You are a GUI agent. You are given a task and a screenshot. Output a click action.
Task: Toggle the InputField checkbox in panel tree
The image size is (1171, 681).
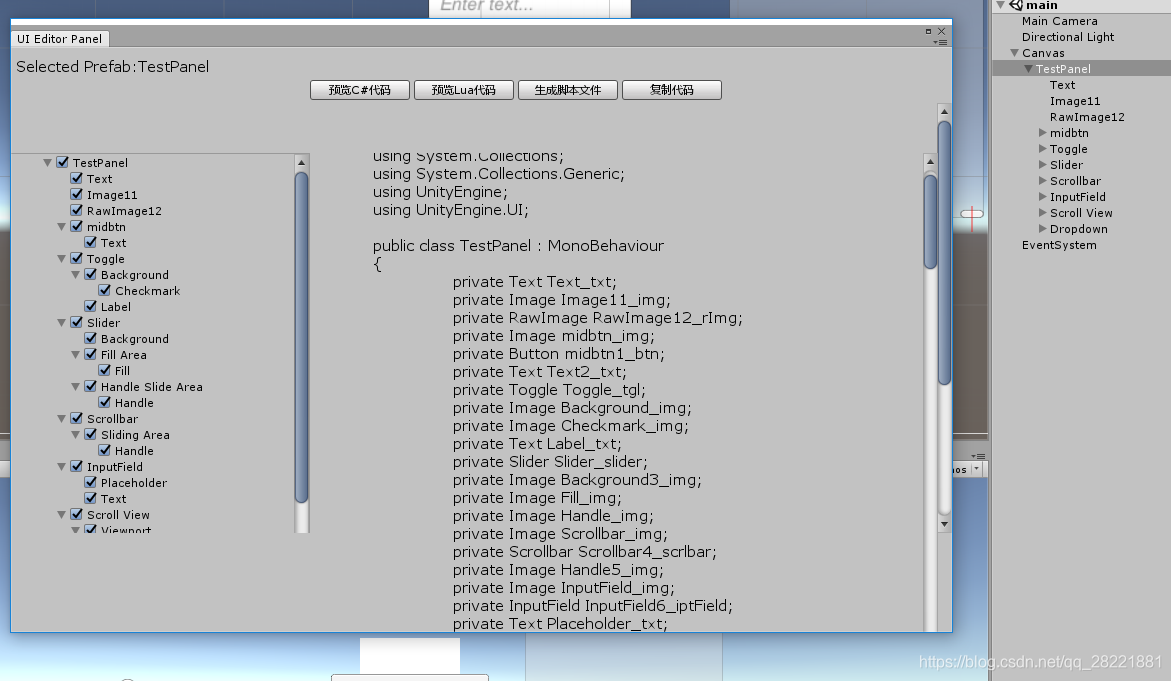76,466
